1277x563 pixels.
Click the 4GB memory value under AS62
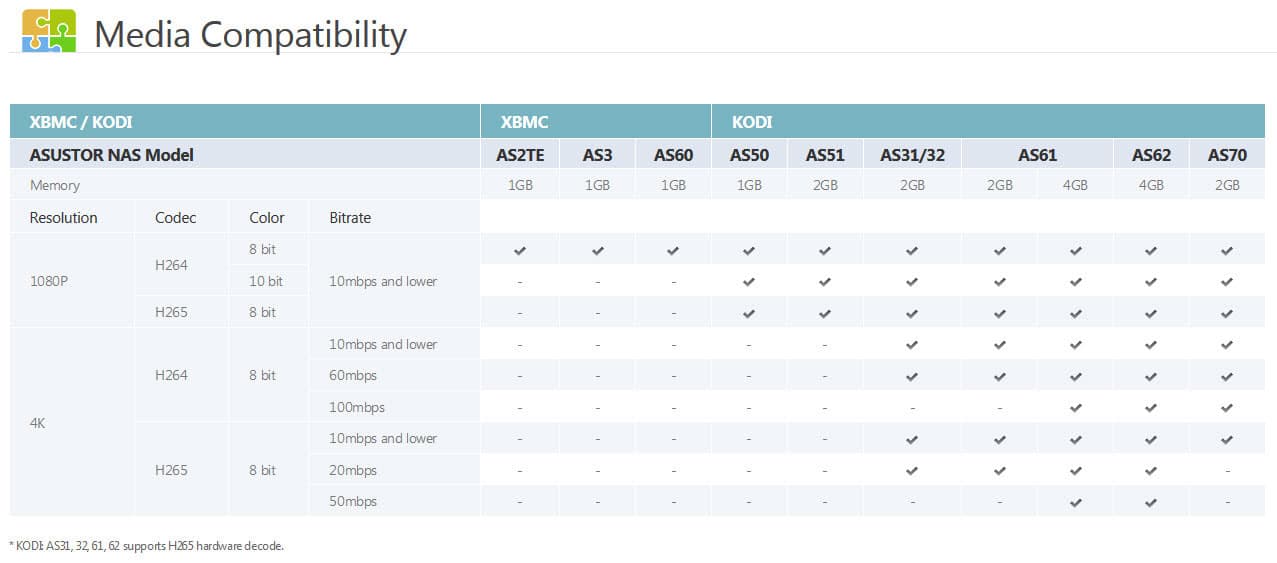[1151, 186]
